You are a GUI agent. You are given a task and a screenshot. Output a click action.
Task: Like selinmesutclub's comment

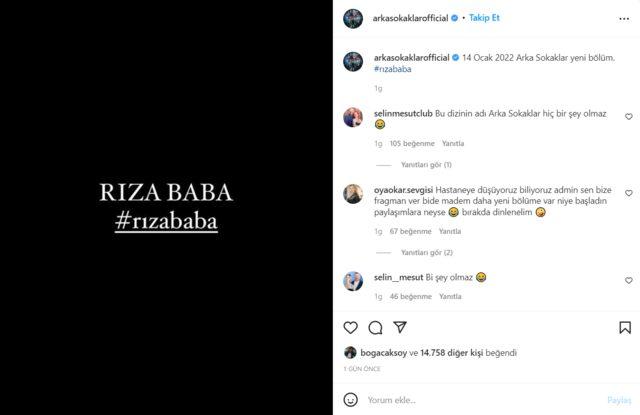pyautogui.click(x=629, y=117)
